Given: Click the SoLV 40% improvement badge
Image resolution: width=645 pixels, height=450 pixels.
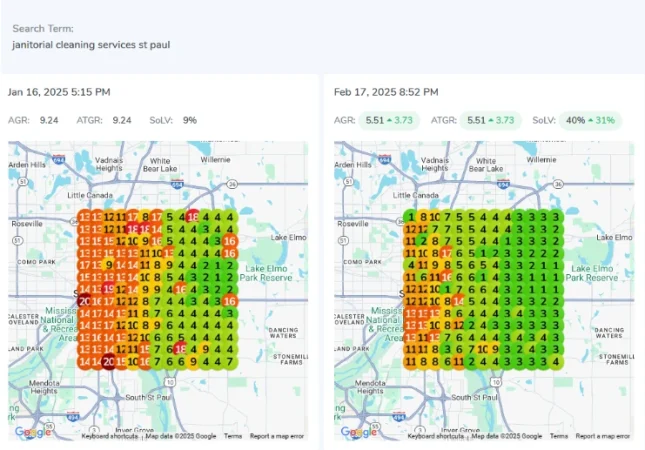Looking at the screenshot, I should tap(590, 120).
